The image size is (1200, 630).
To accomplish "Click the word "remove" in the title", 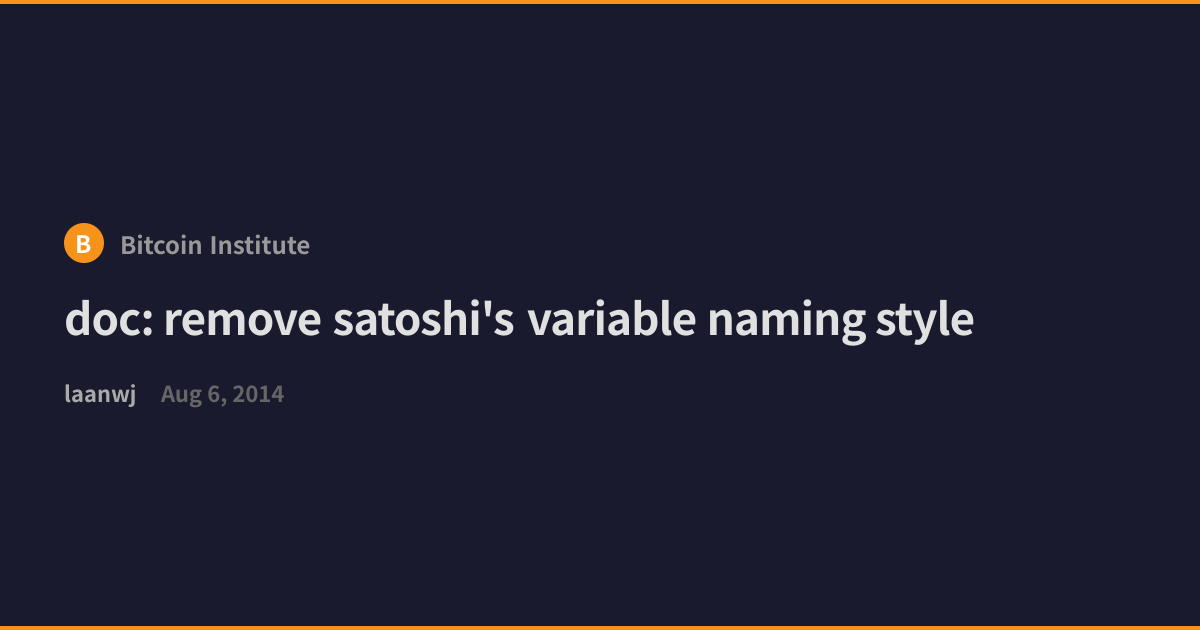I will click(243, 320).
